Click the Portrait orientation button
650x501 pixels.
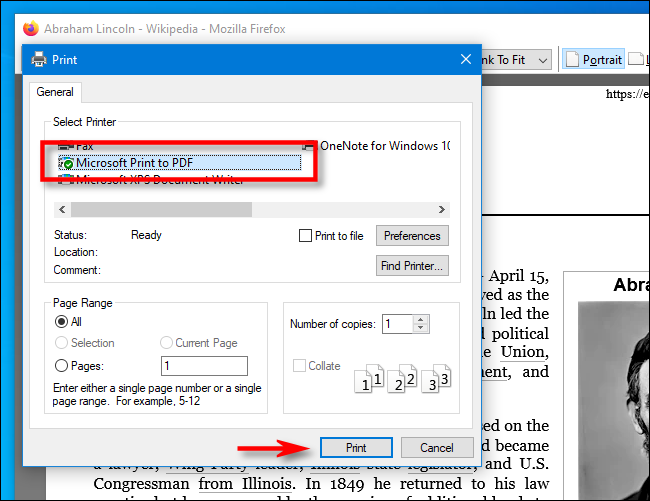click(x=593, y=60)
